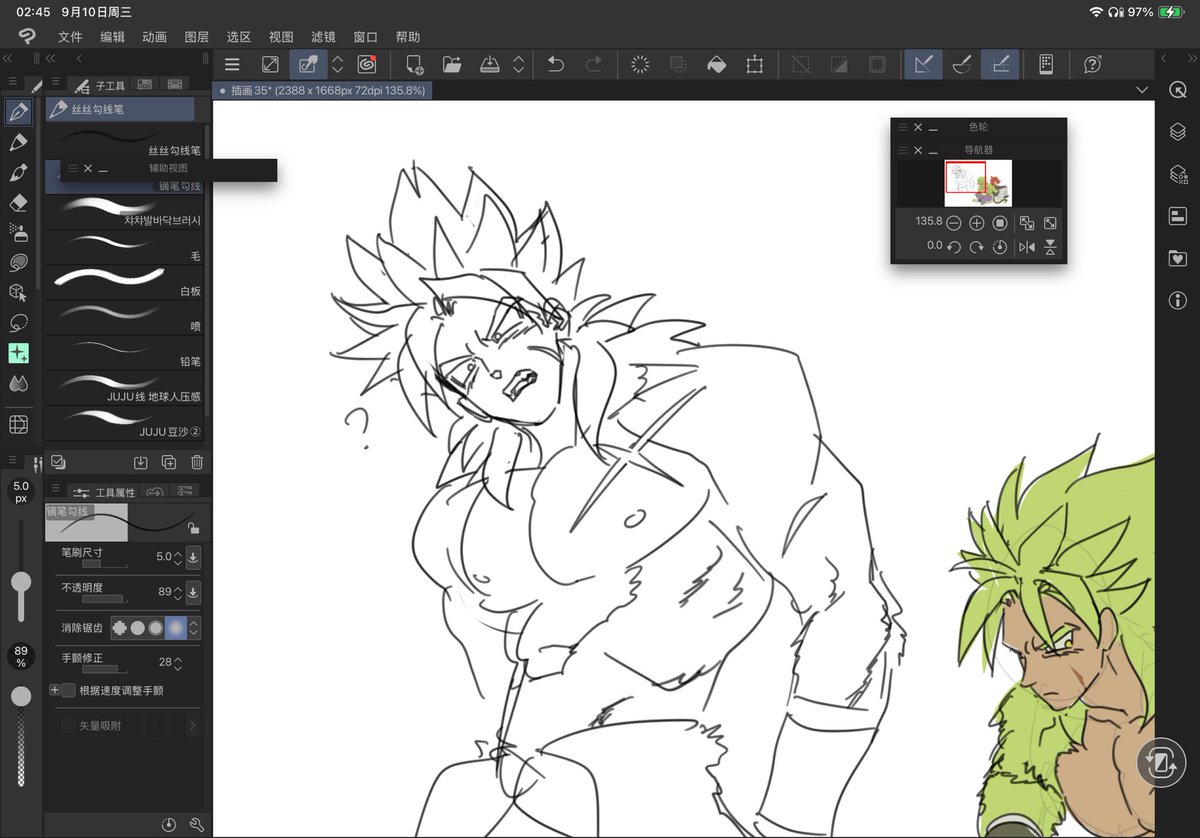Open the brush size dynamics dropdown
Screen dimensions: 1200x838
(193, 557)
